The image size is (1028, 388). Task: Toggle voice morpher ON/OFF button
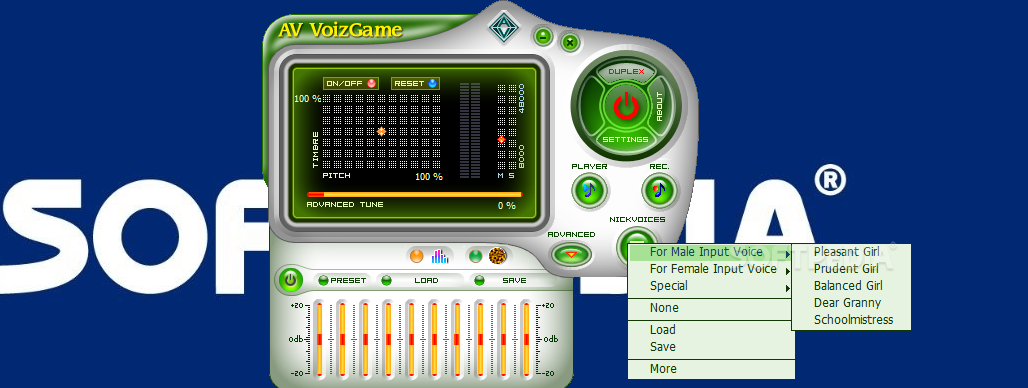351,83
